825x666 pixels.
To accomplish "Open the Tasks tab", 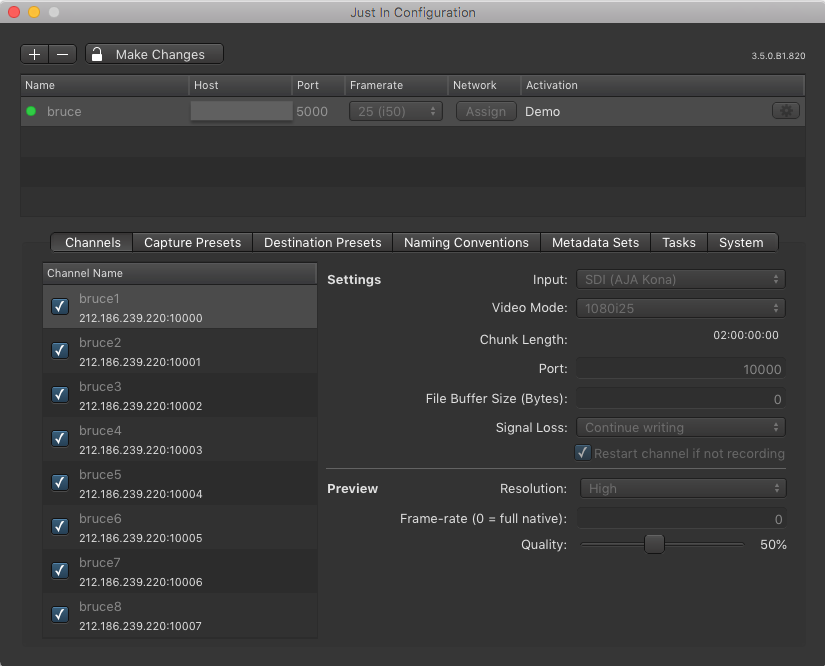I will pyautogui.click(x=679, y=243).
